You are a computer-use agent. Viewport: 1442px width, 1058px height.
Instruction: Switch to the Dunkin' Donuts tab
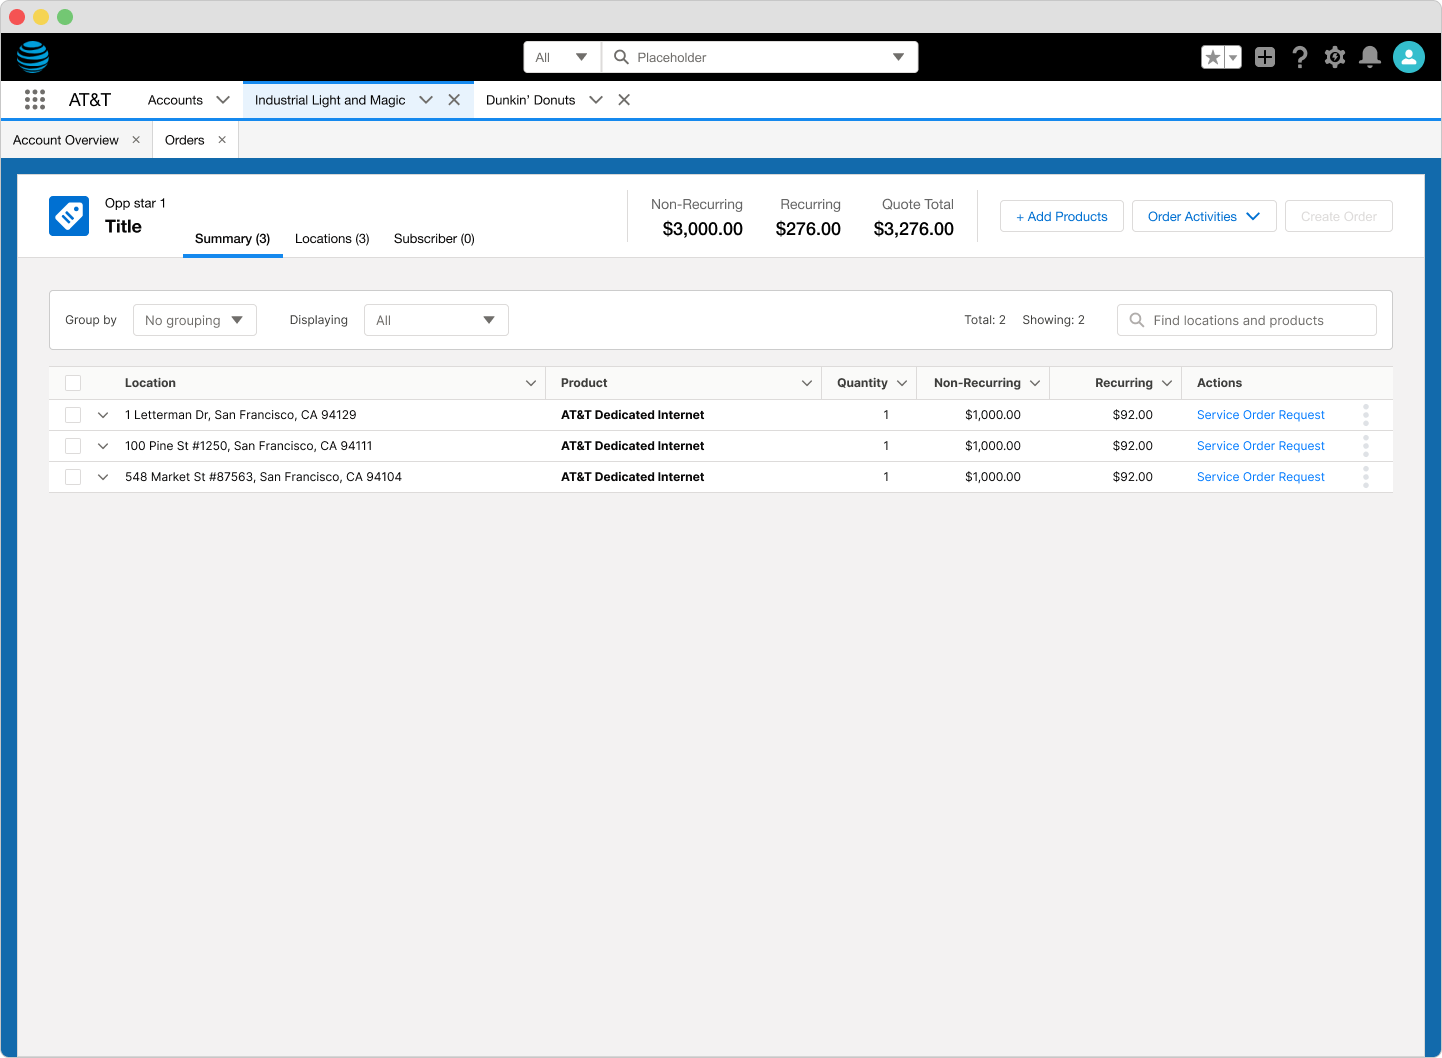click(530, 100)
